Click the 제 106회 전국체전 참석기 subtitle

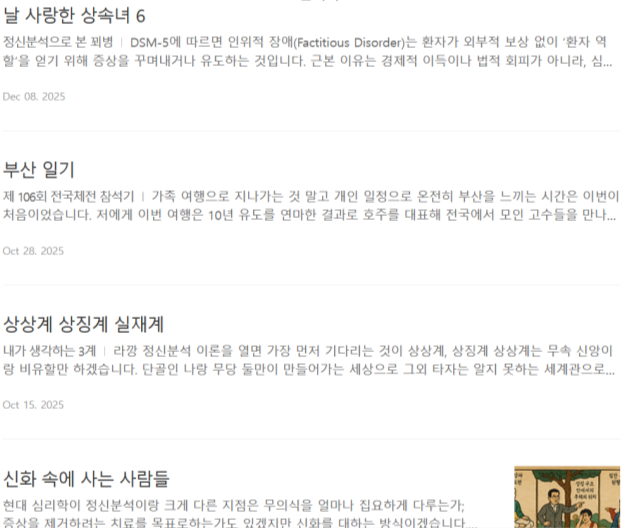click(68, 196)
